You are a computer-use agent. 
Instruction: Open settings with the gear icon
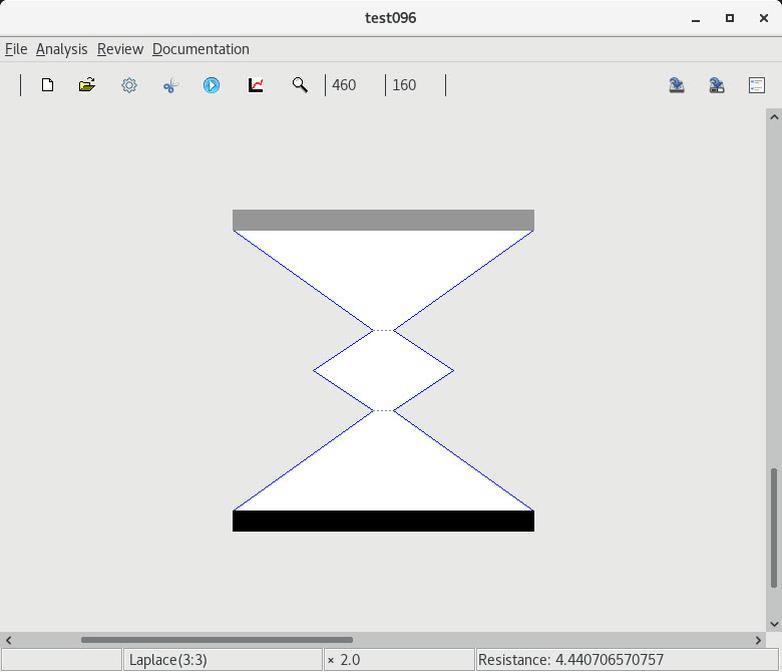click(129, 85)
